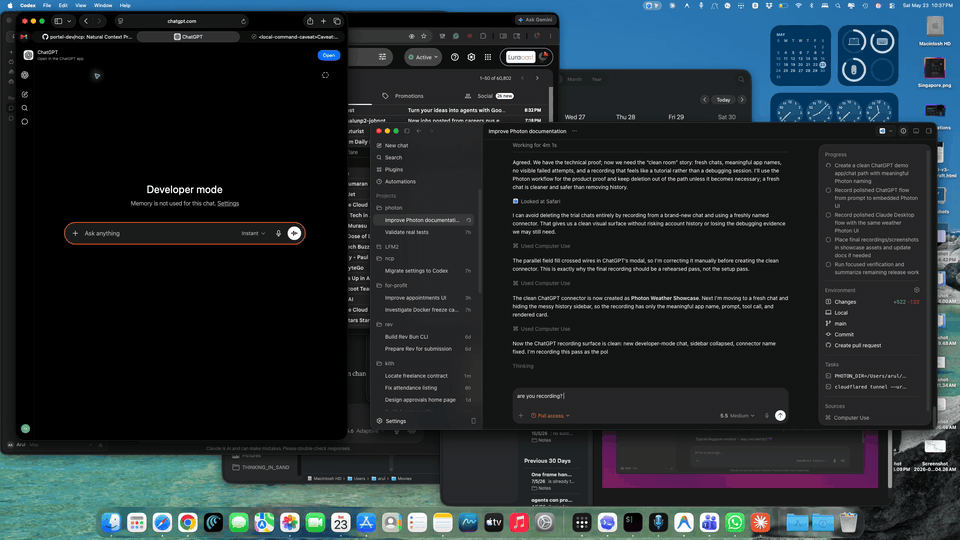
Task: Click Safari's share icon
Action: (310, 21)
